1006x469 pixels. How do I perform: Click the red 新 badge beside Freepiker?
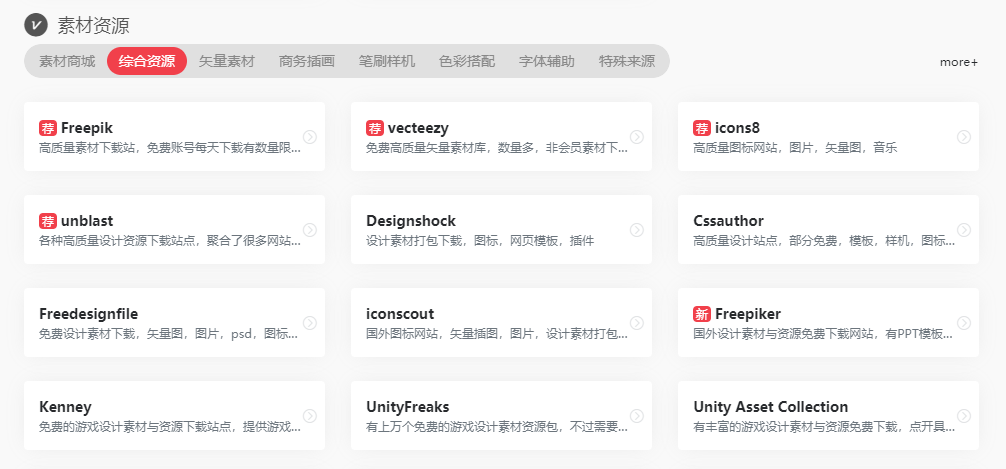pyautogui.click(x=702, y=314)
